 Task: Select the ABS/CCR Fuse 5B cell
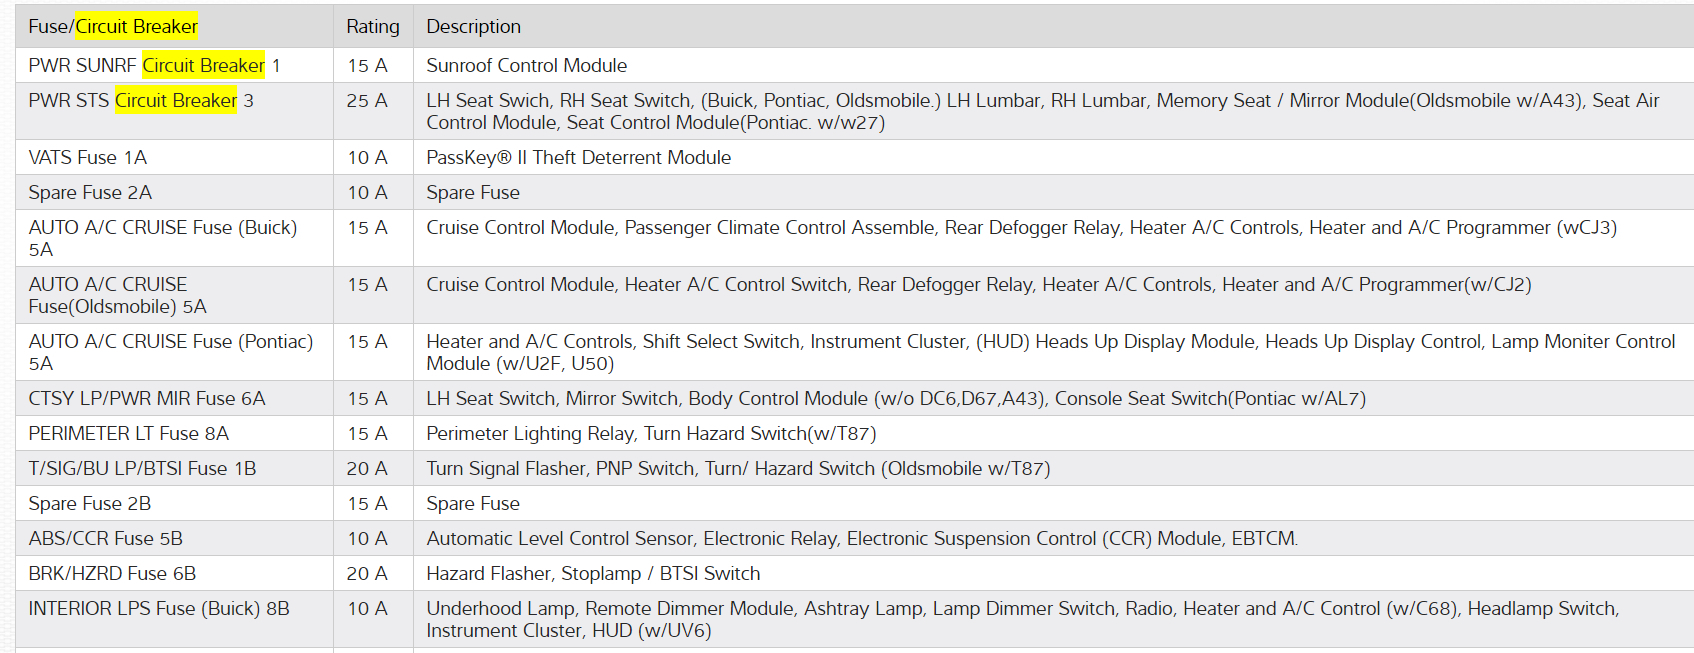pos(105,539)
